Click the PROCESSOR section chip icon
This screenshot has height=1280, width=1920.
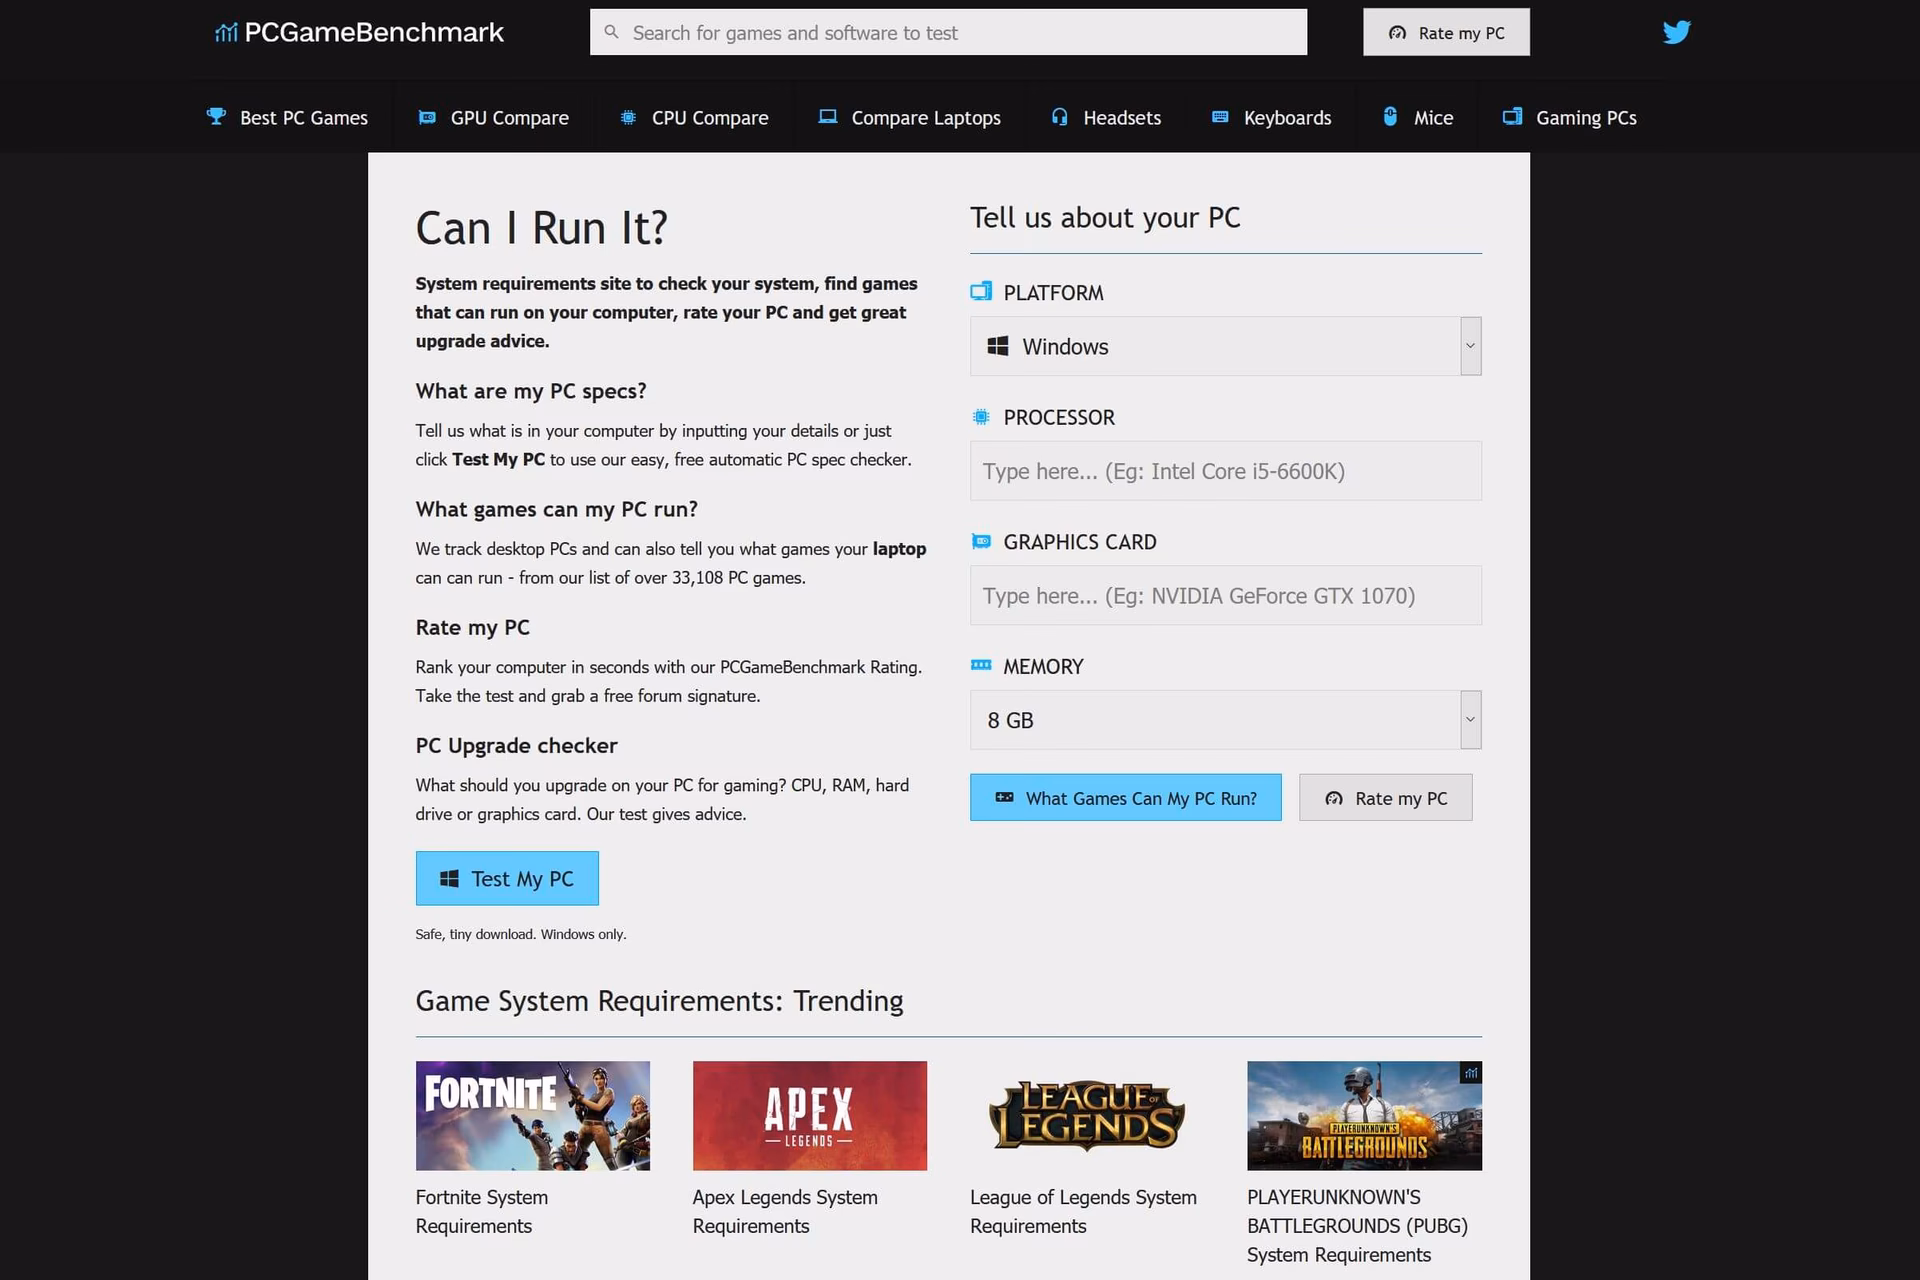point(981,417)
